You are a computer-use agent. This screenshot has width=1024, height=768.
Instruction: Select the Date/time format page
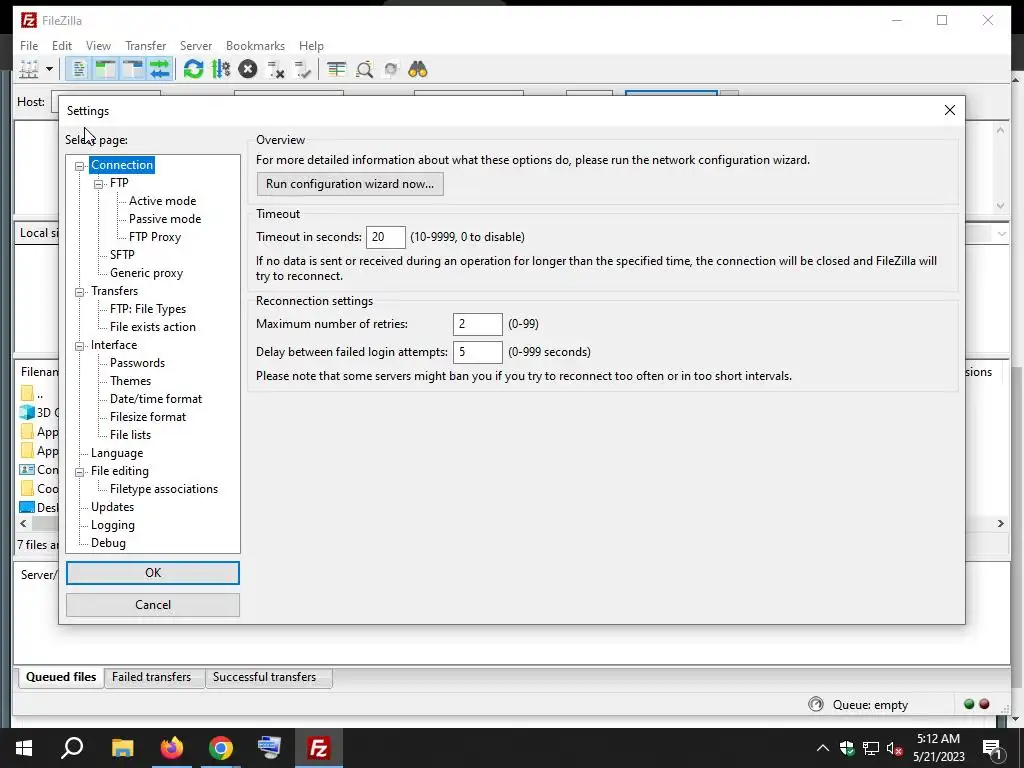click(156, 398)
